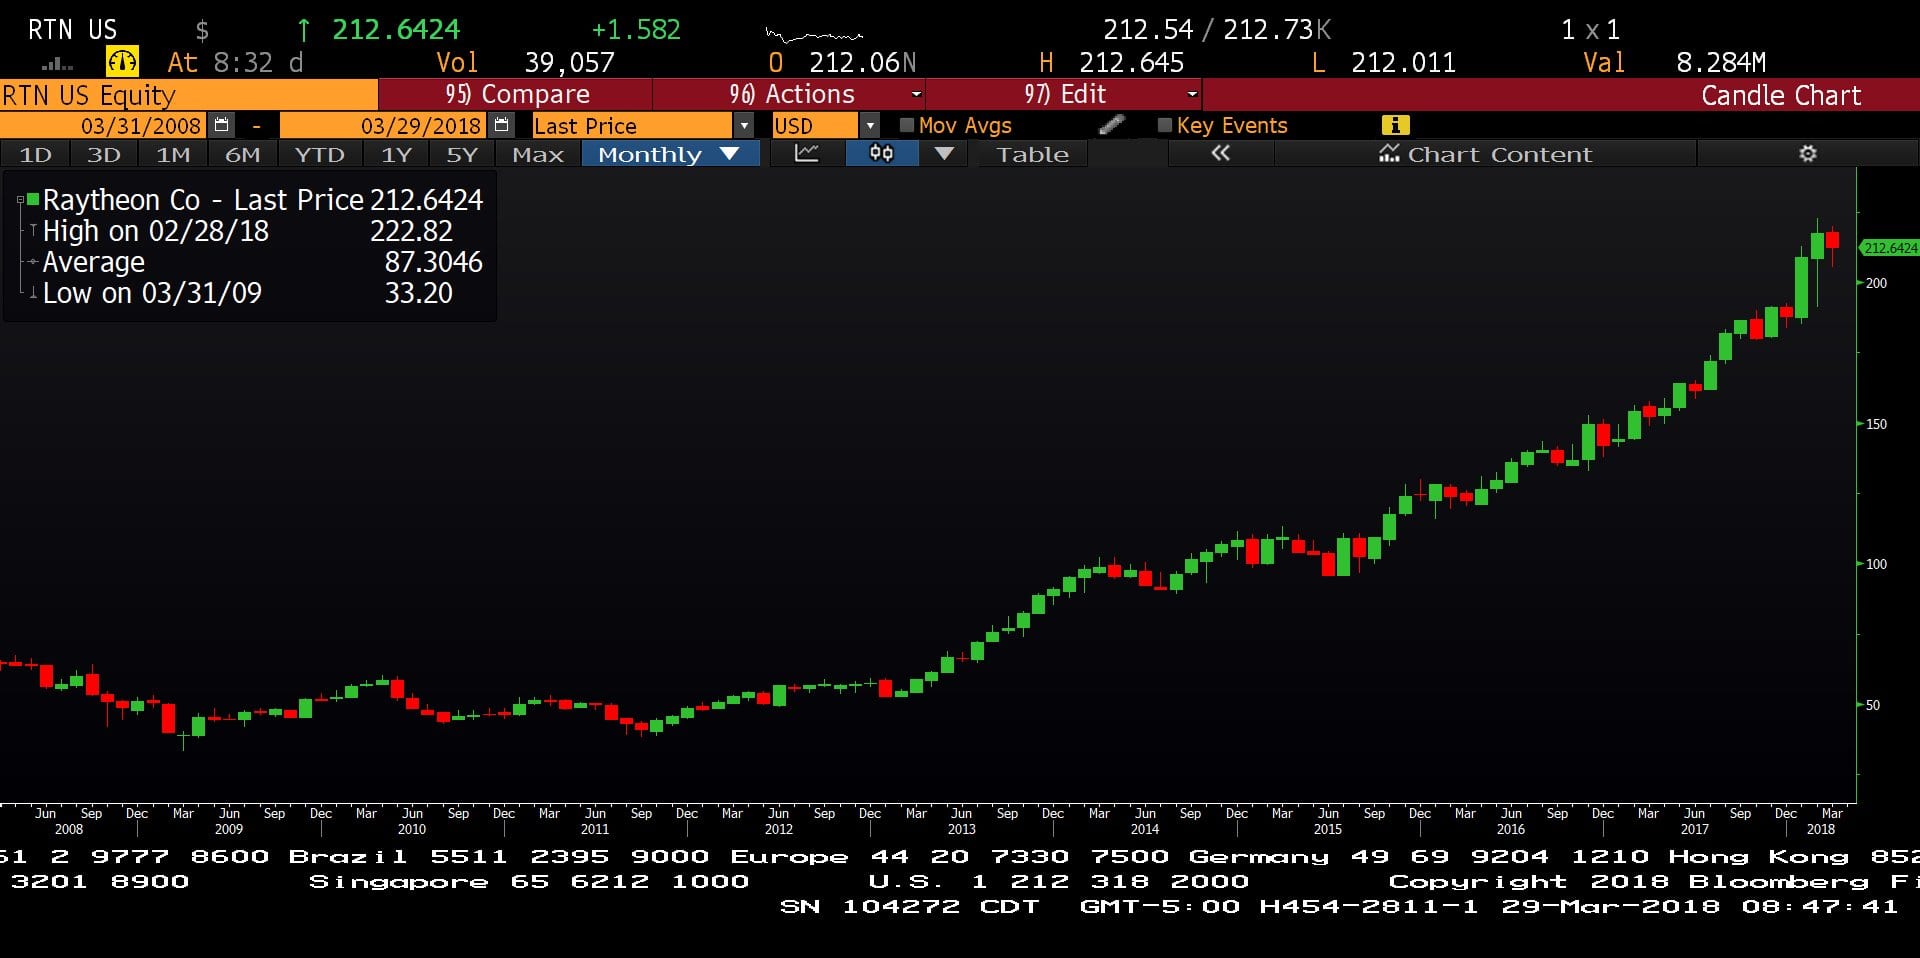Select the Max range tab

point(538,154)
